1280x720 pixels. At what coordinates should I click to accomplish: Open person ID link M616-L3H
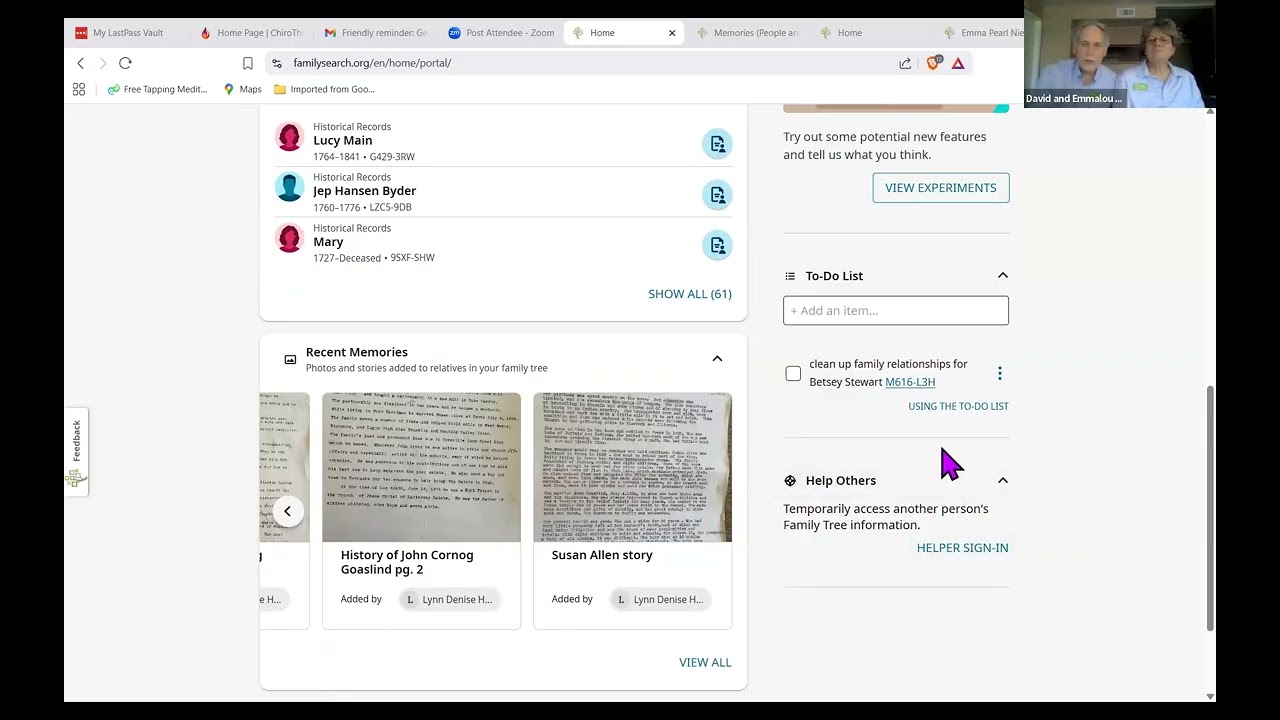pyautogui.click(x=910, y=382)
